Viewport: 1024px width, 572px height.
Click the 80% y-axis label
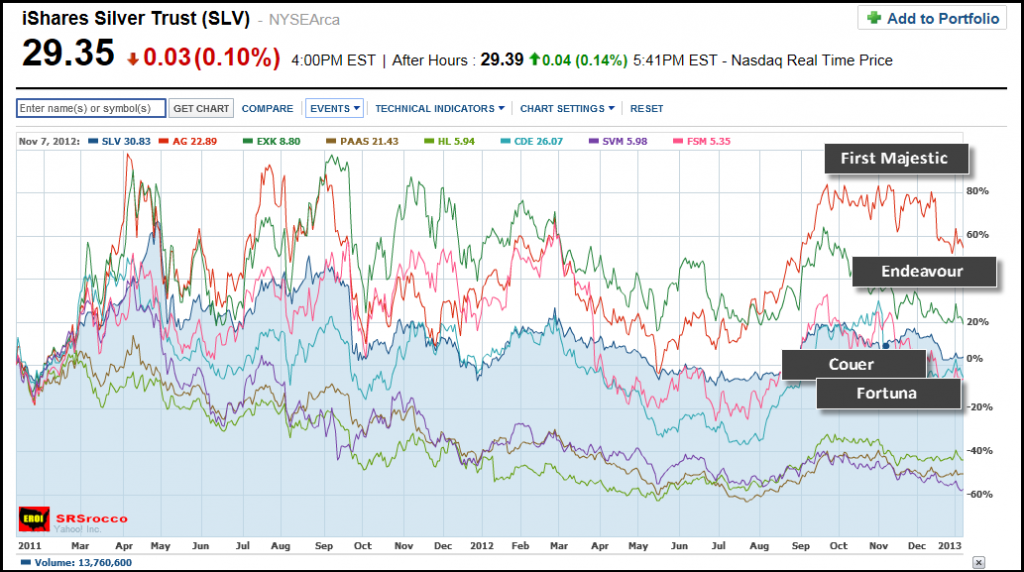point(977,191)
